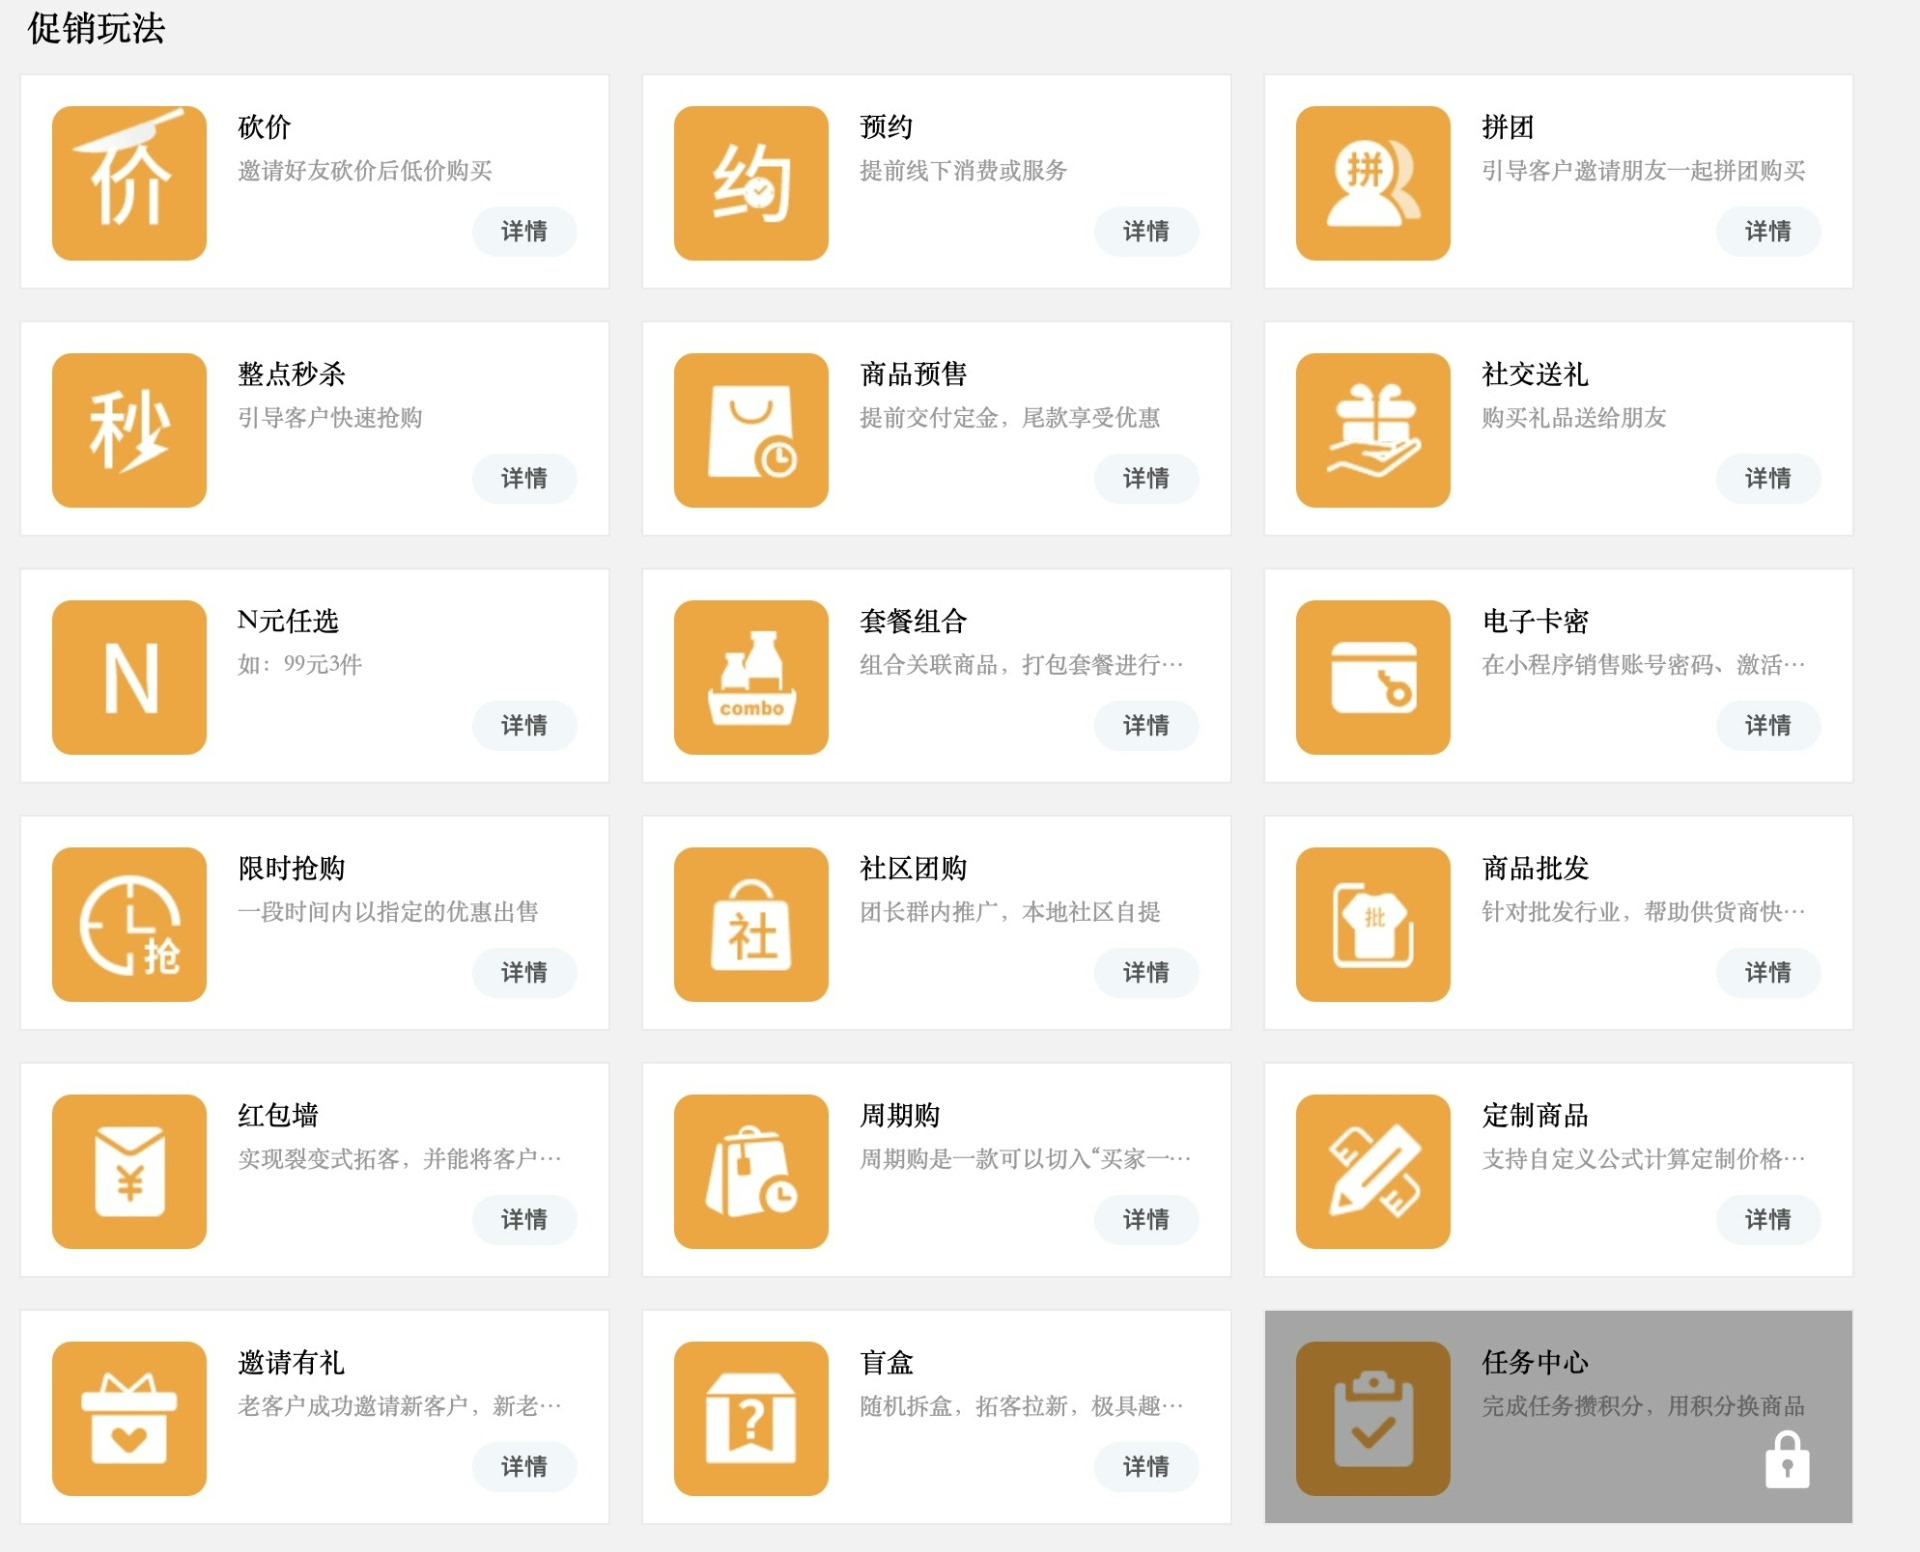Click 详情 button for 邀请有礼
Screen dimensions: 1920x1552
[x=524, y=1466]
